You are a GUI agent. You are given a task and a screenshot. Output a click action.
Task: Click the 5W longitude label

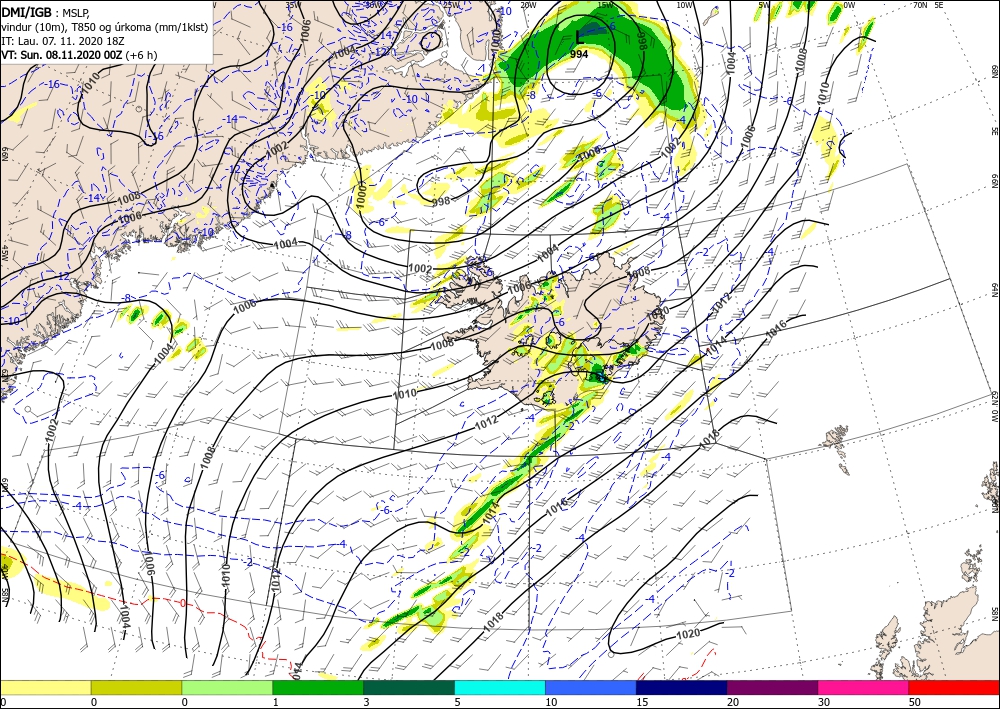point(765,5)
